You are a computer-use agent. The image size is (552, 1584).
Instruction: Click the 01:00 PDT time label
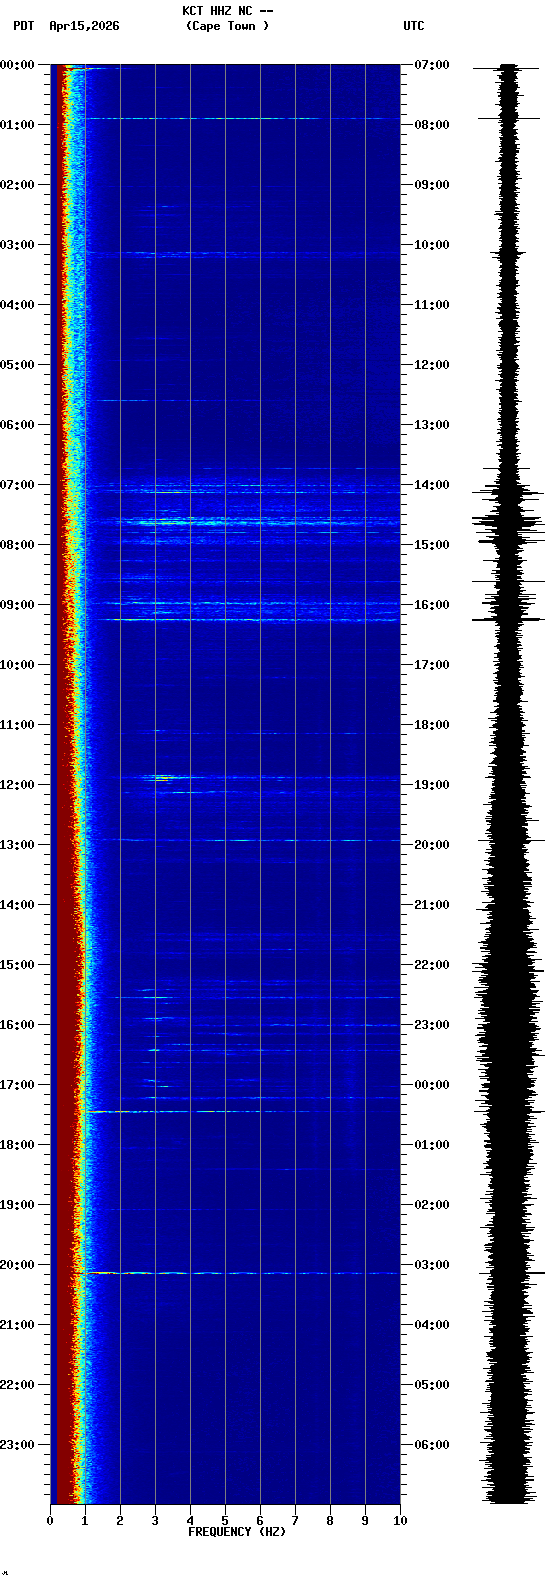pos(17,125)
